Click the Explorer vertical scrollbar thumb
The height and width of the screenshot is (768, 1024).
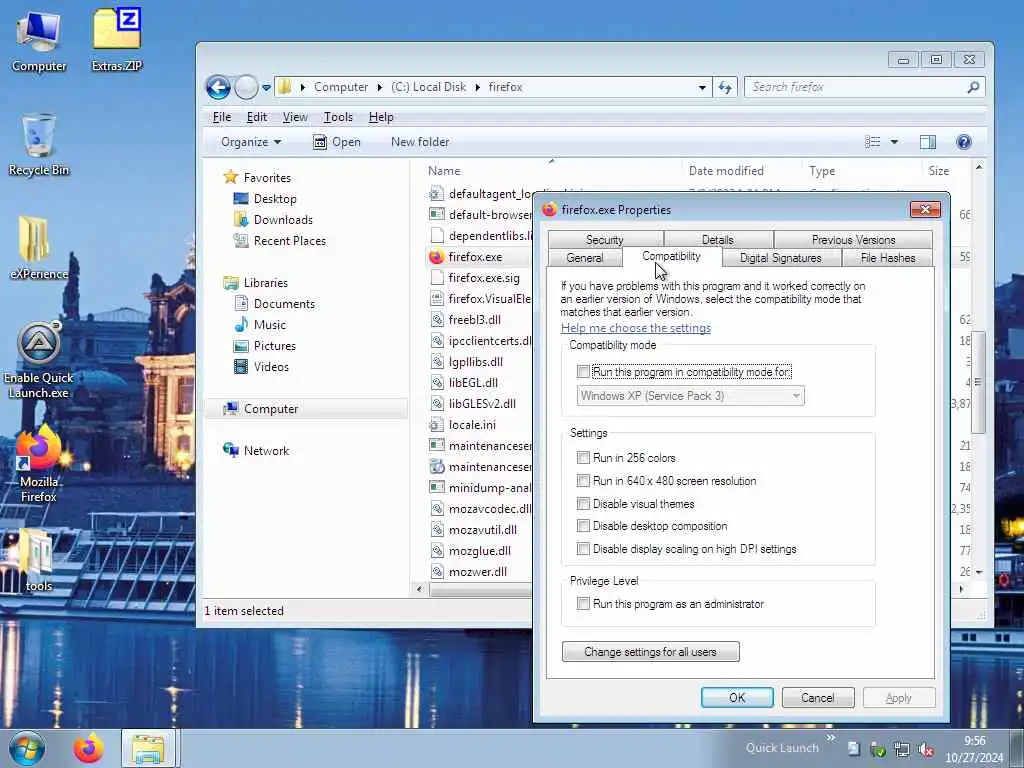point(978,383)
